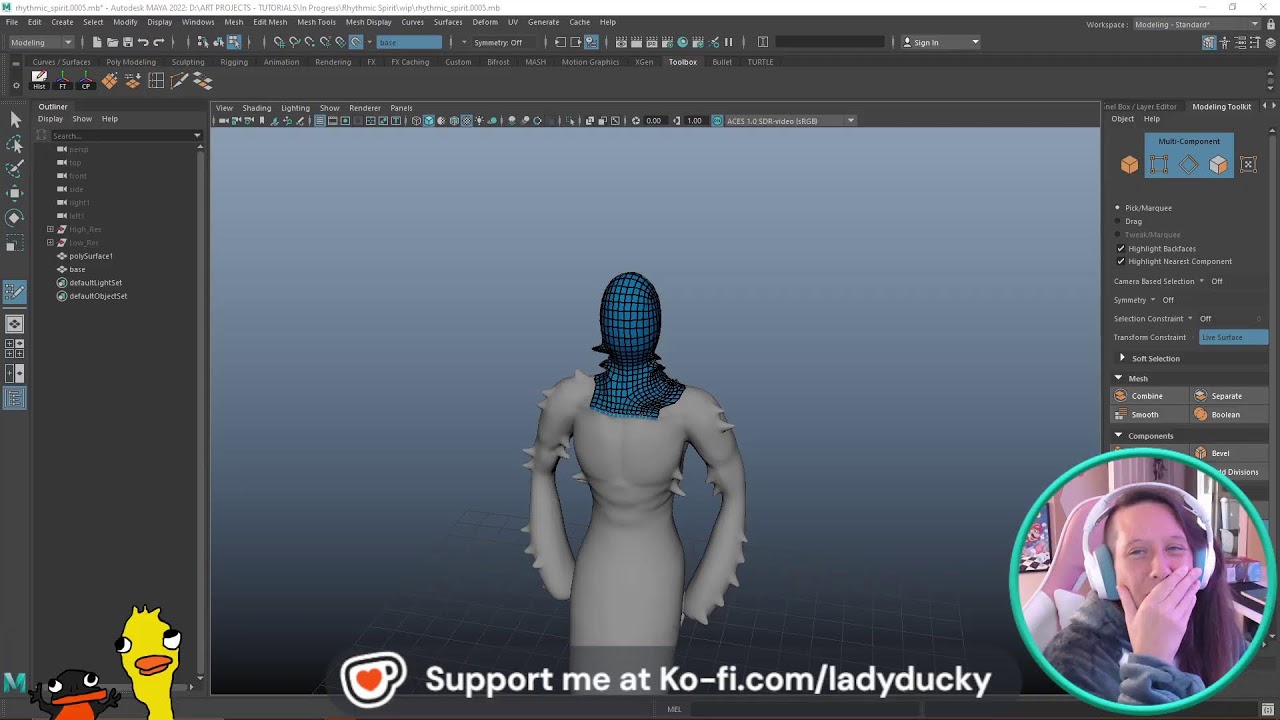
Task: Select the arrow Select tool in toolbox
Action: pos(15,120)
